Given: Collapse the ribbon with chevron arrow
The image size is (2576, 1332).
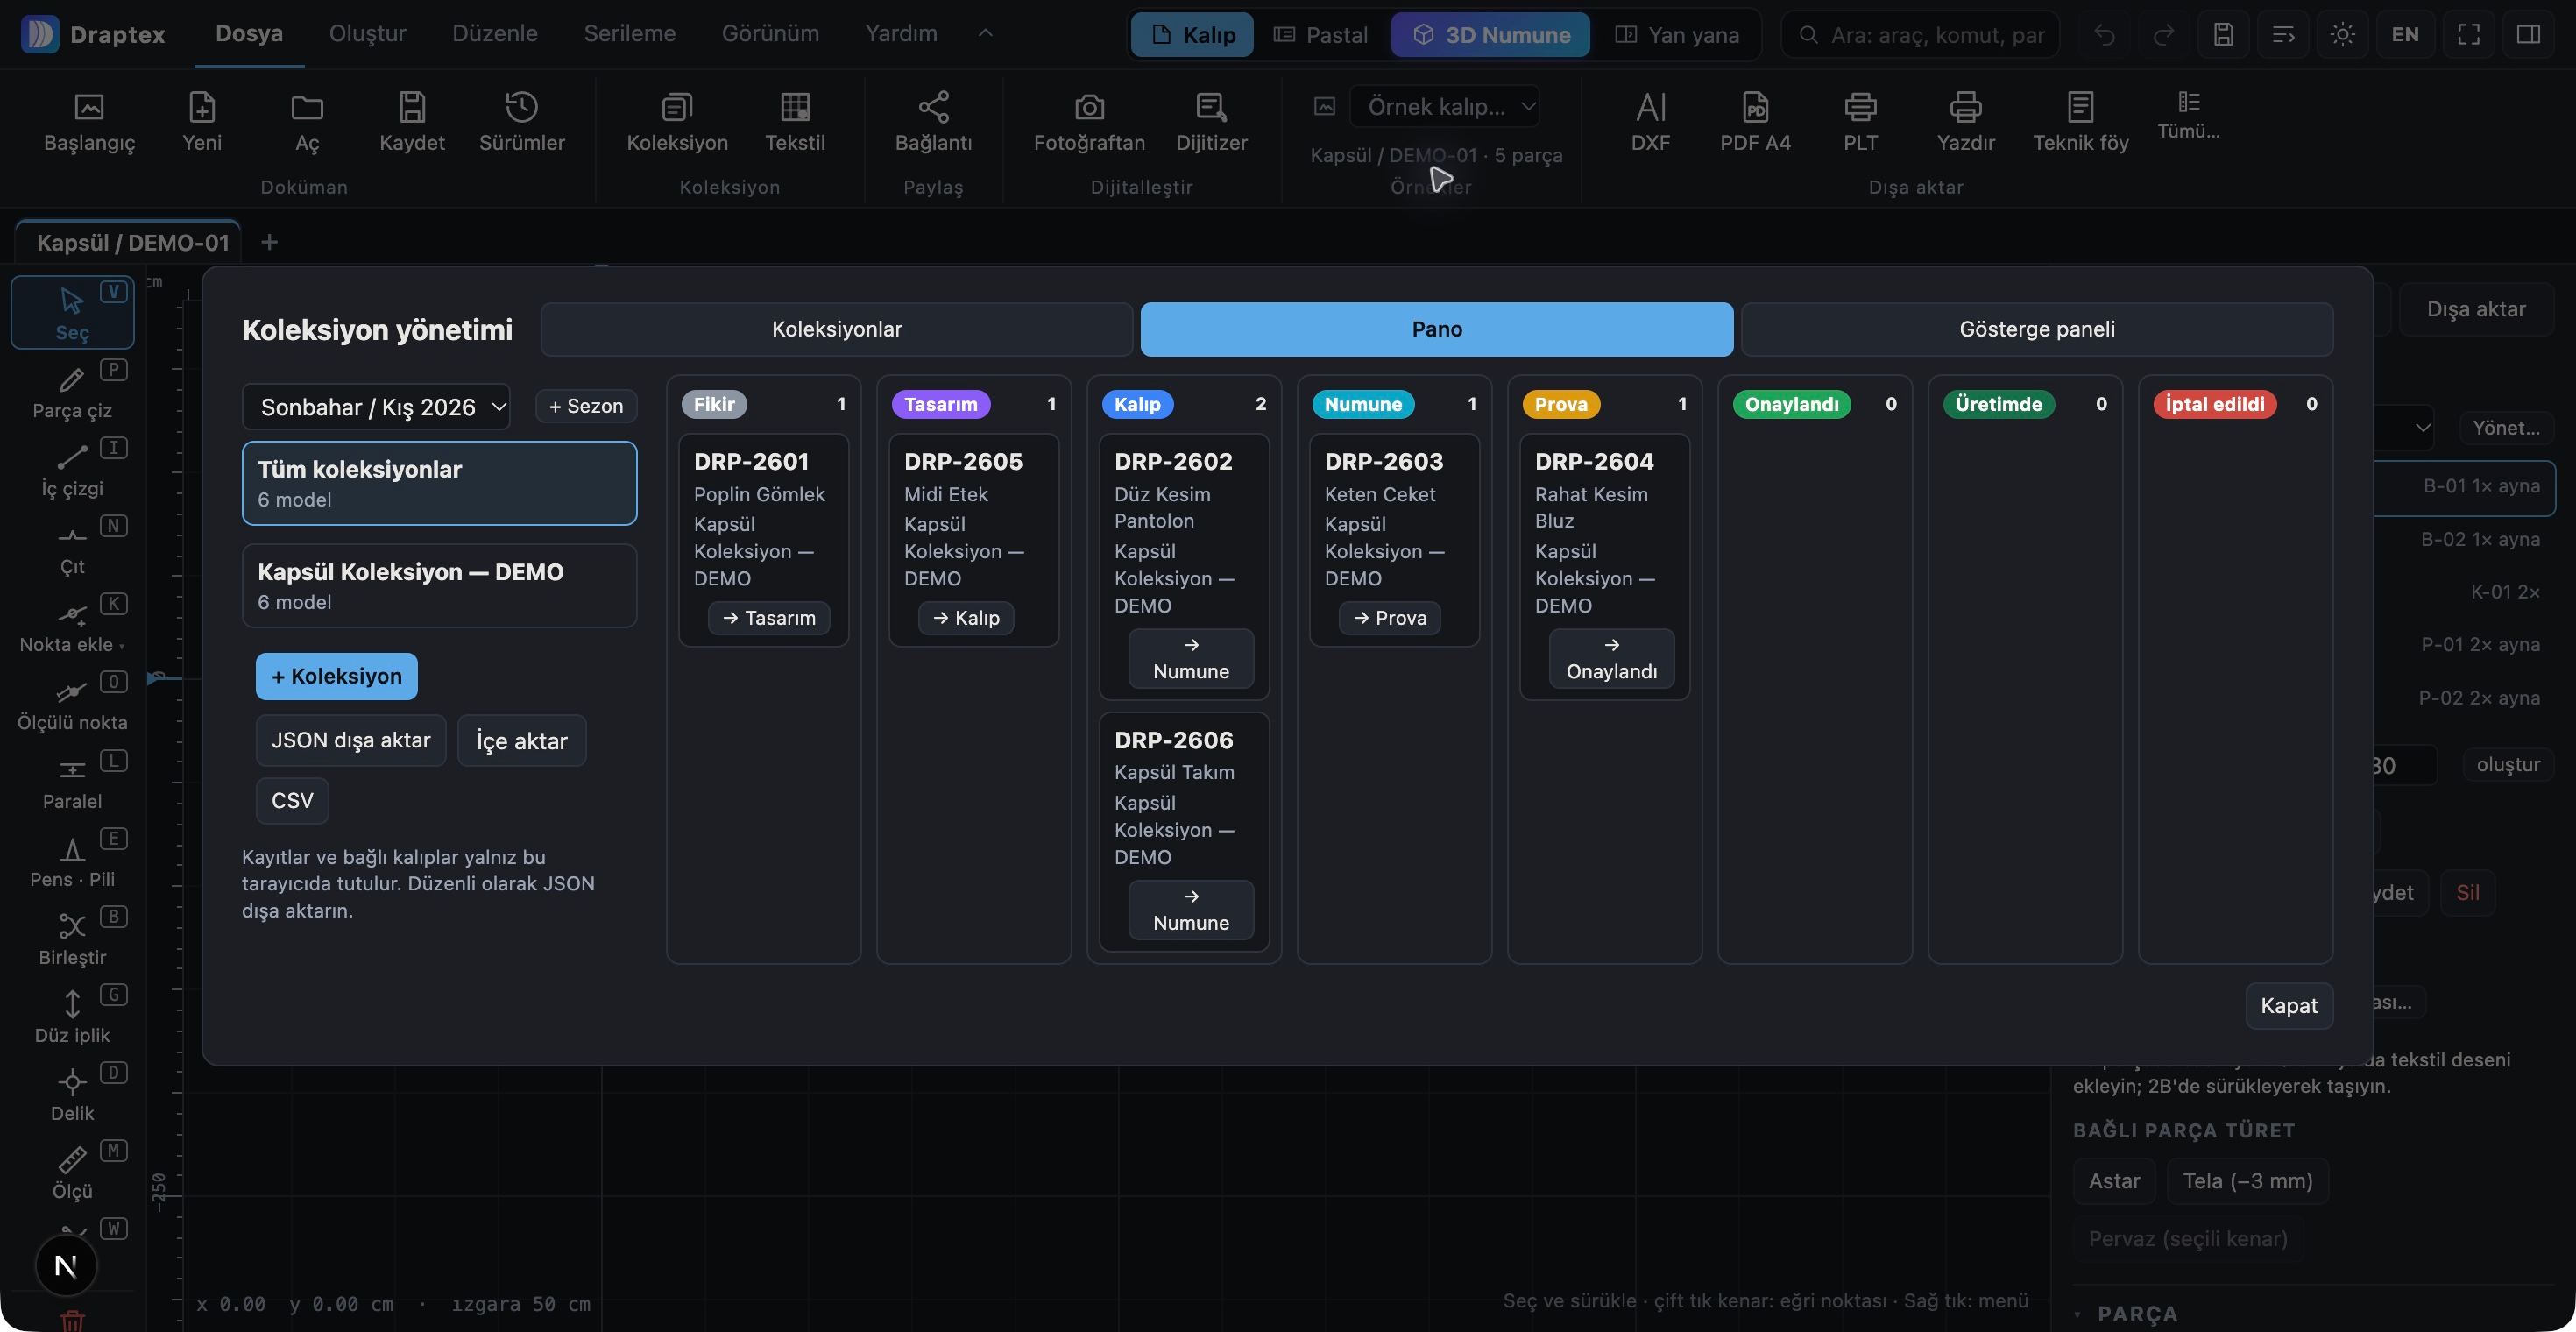Looking at the screenshot, I should [985, 33].
